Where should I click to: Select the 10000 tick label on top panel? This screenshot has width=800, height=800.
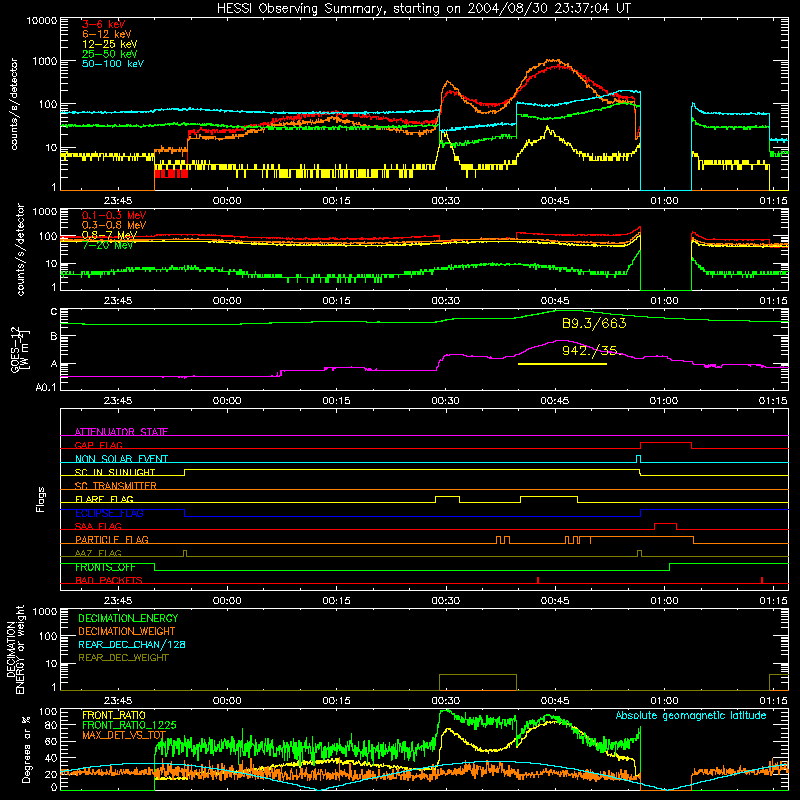(42, 21)
